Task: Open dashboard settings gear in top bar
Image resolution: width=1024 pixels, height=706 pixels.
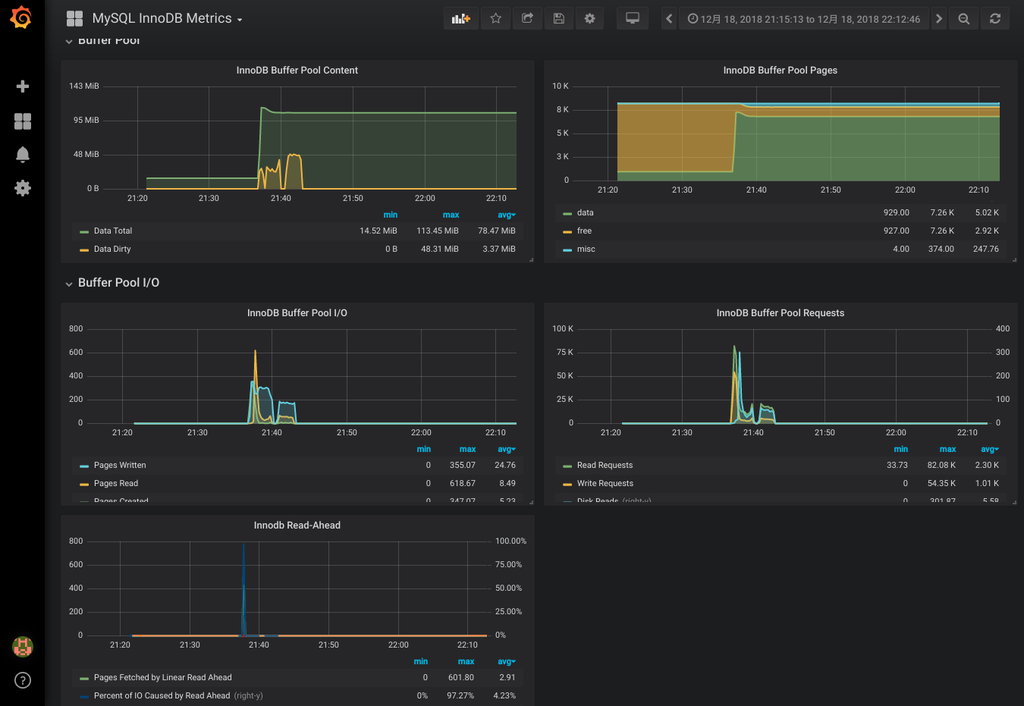Action: 590,18
